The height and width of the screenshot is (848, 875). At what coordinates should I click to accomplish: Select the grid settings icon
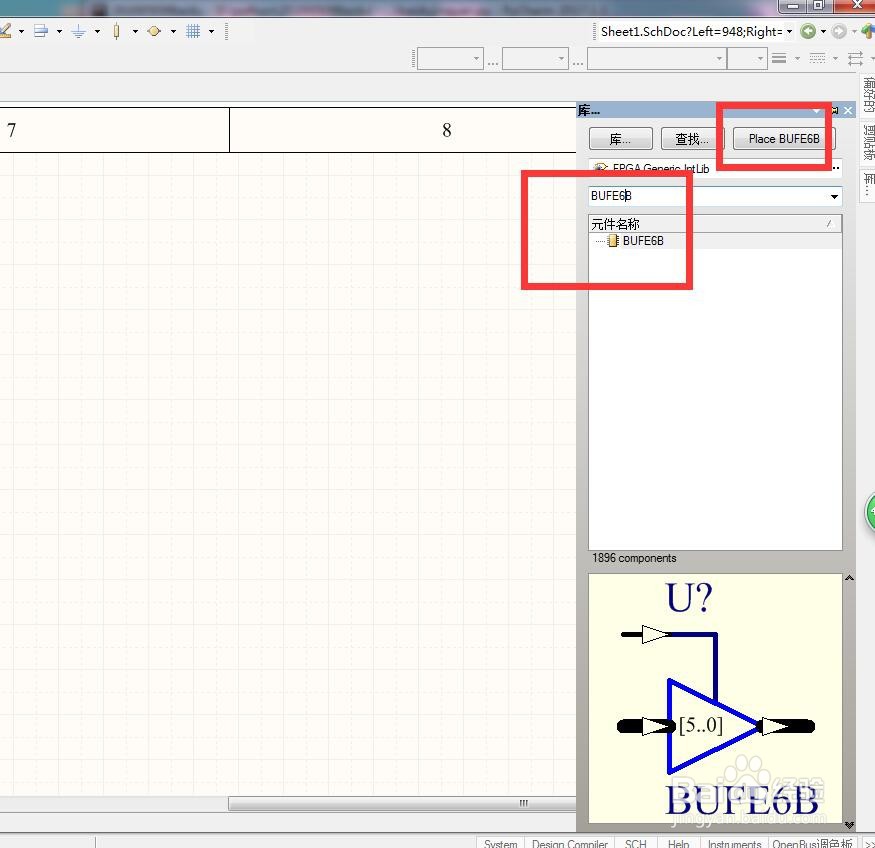pos(193,31)
